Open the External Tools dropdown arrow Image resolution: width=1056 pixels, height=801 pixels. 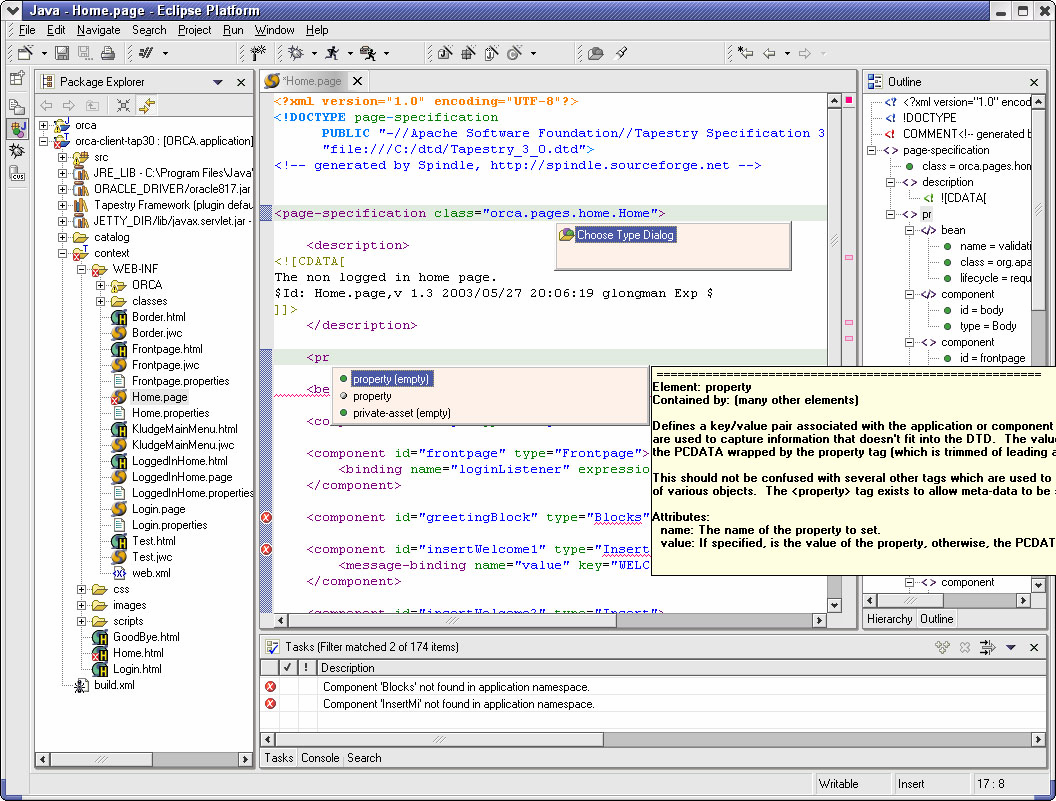[x=386, y=53]
